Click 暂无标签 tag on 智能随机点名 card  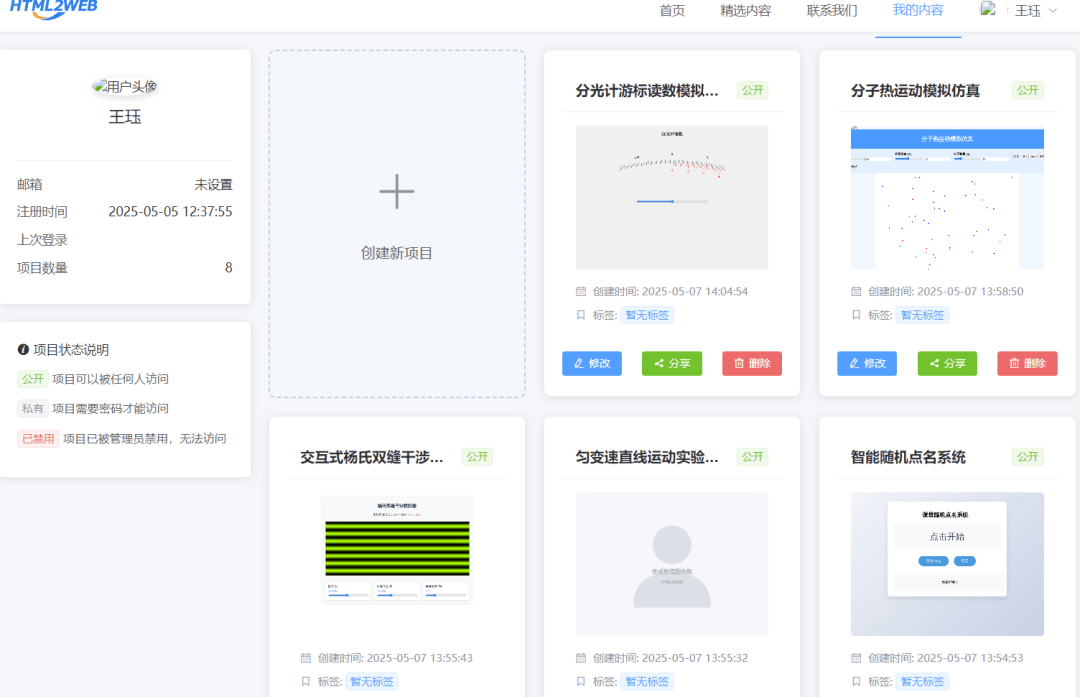(x=922, y=681)
